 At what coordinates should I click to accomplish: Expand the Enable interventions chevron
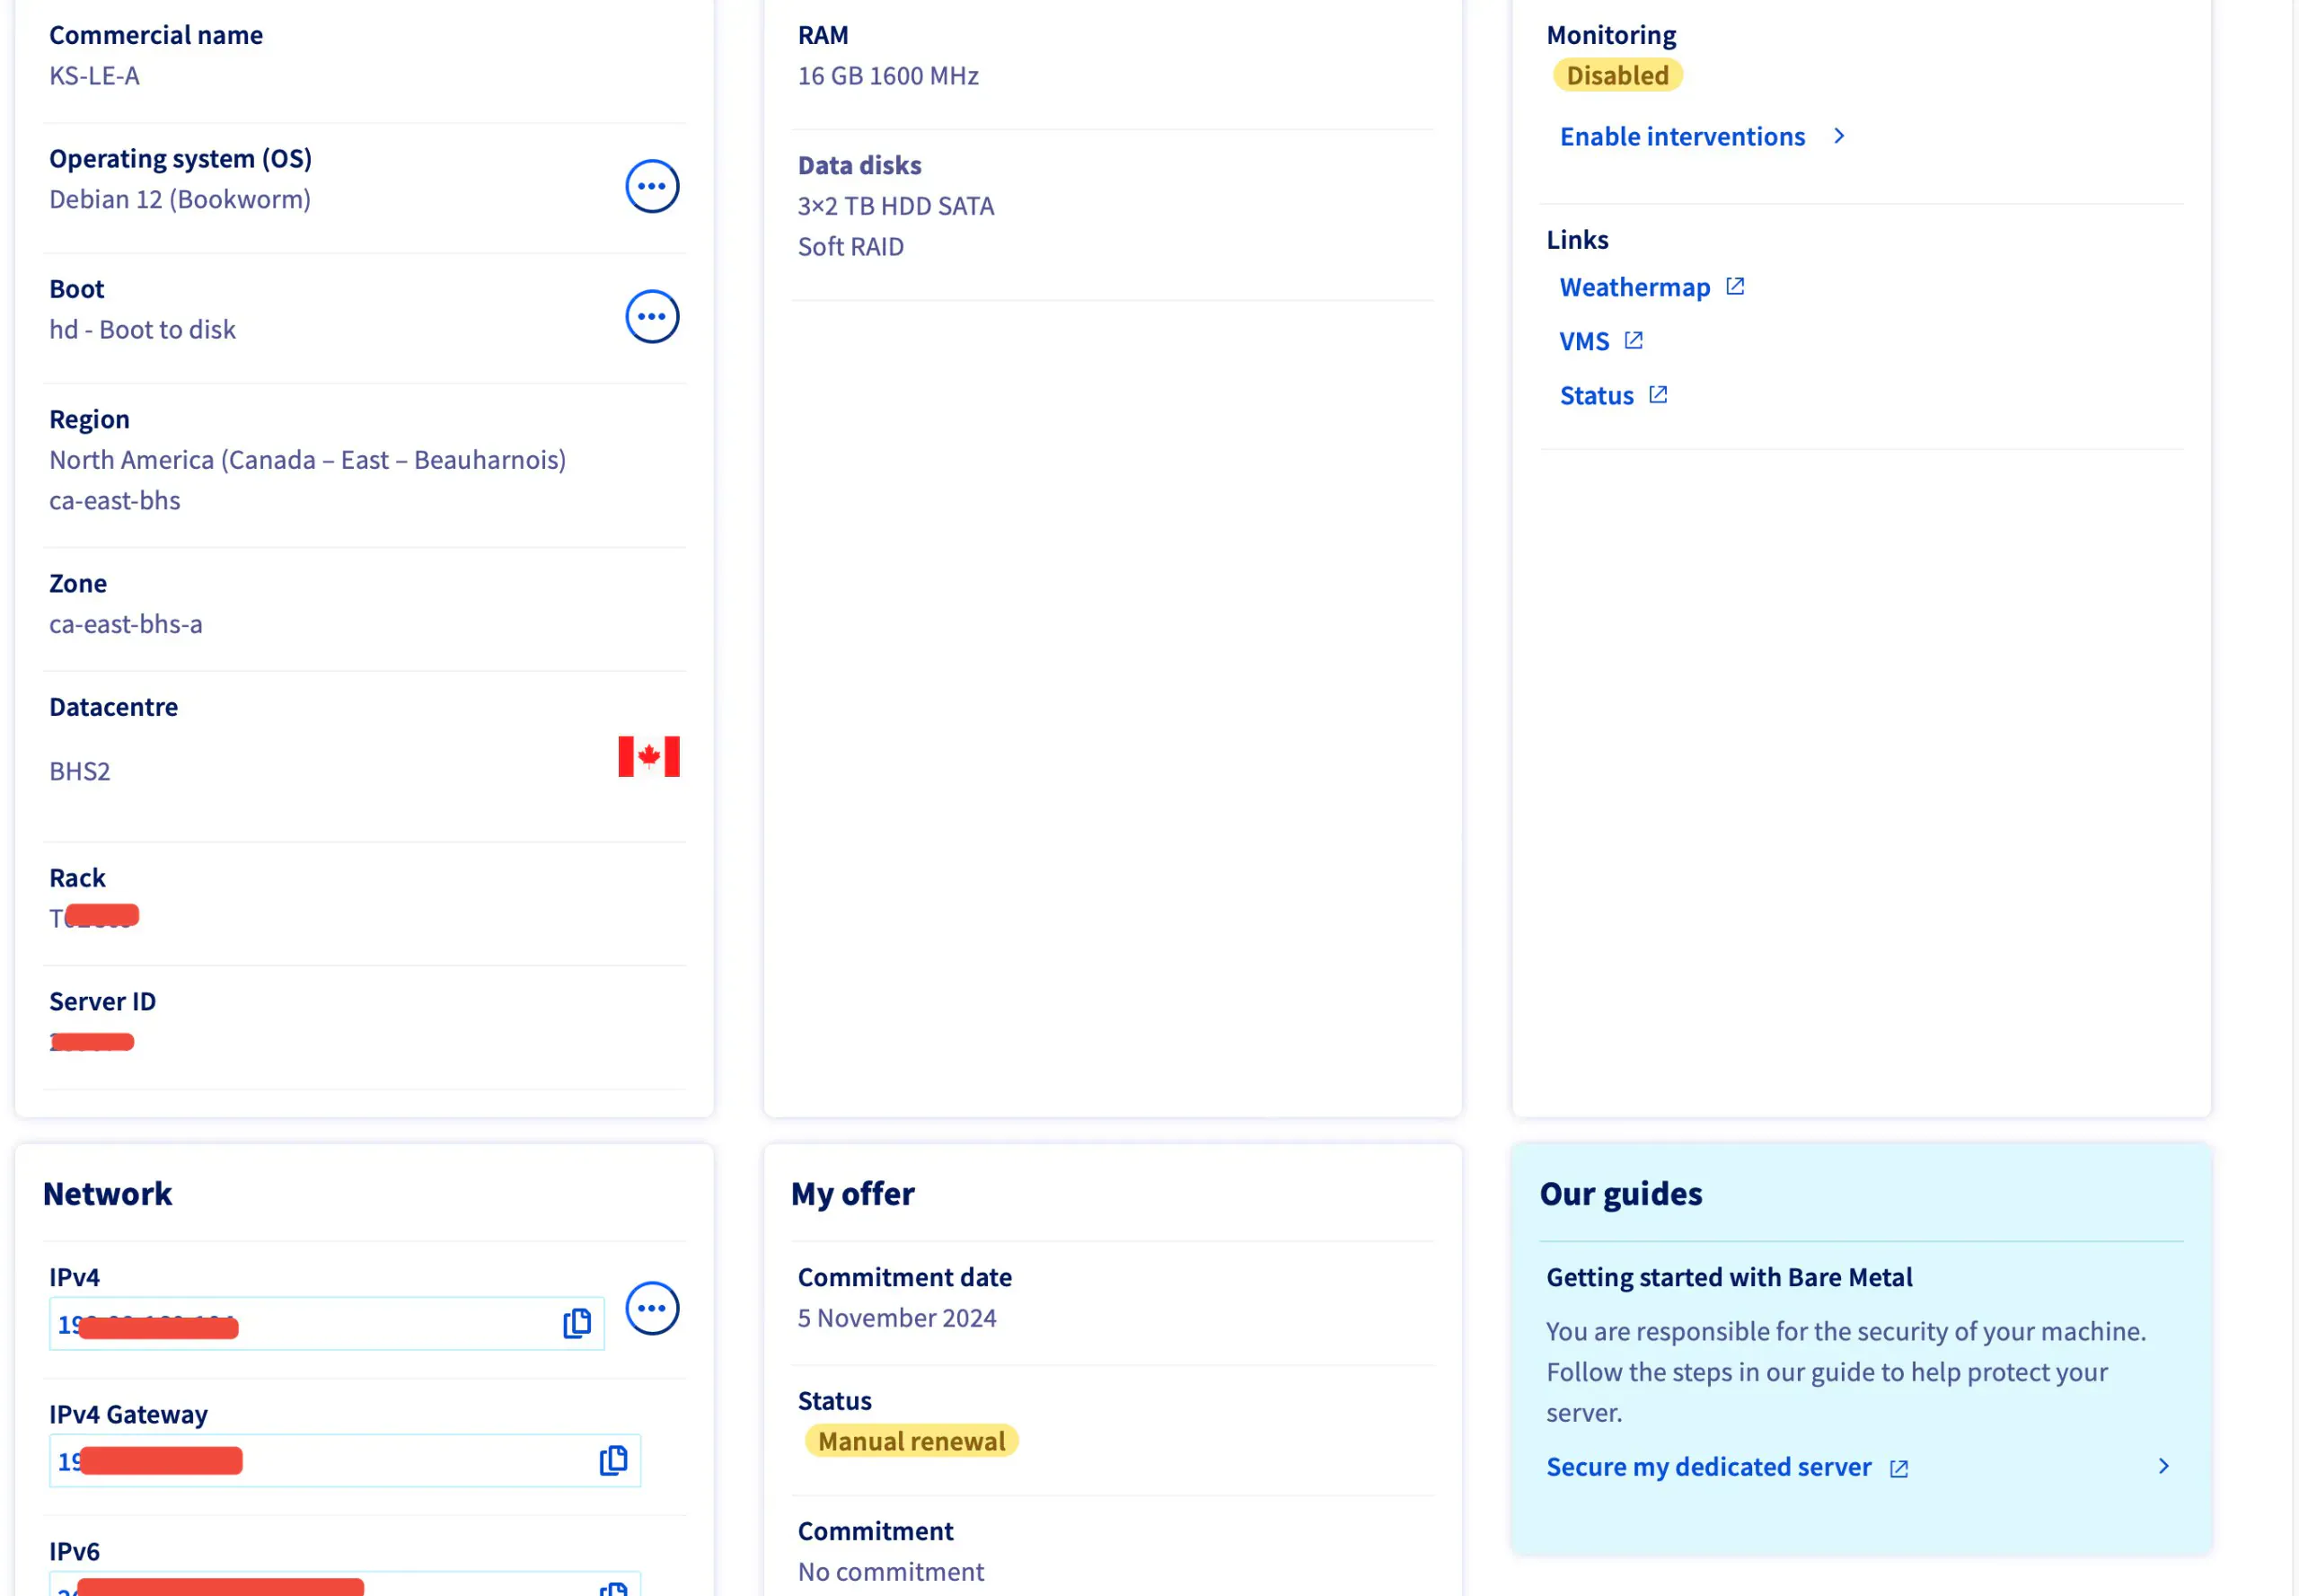tap(1839, 136)
